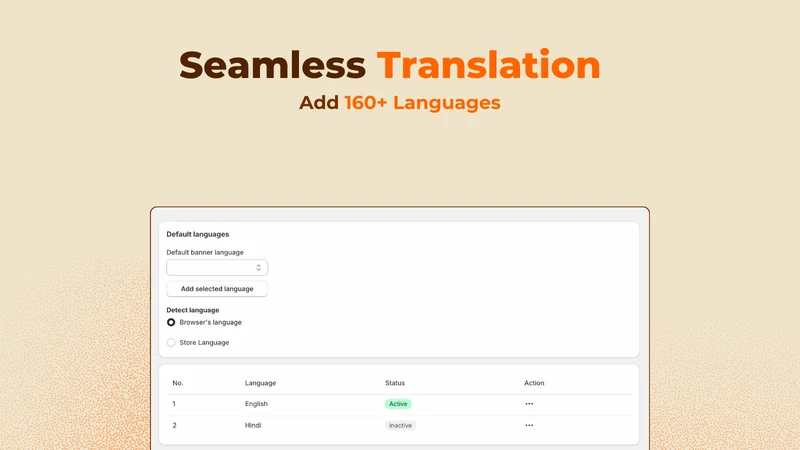
Task: Click the Add selected language button
Action: coord(217,289)
